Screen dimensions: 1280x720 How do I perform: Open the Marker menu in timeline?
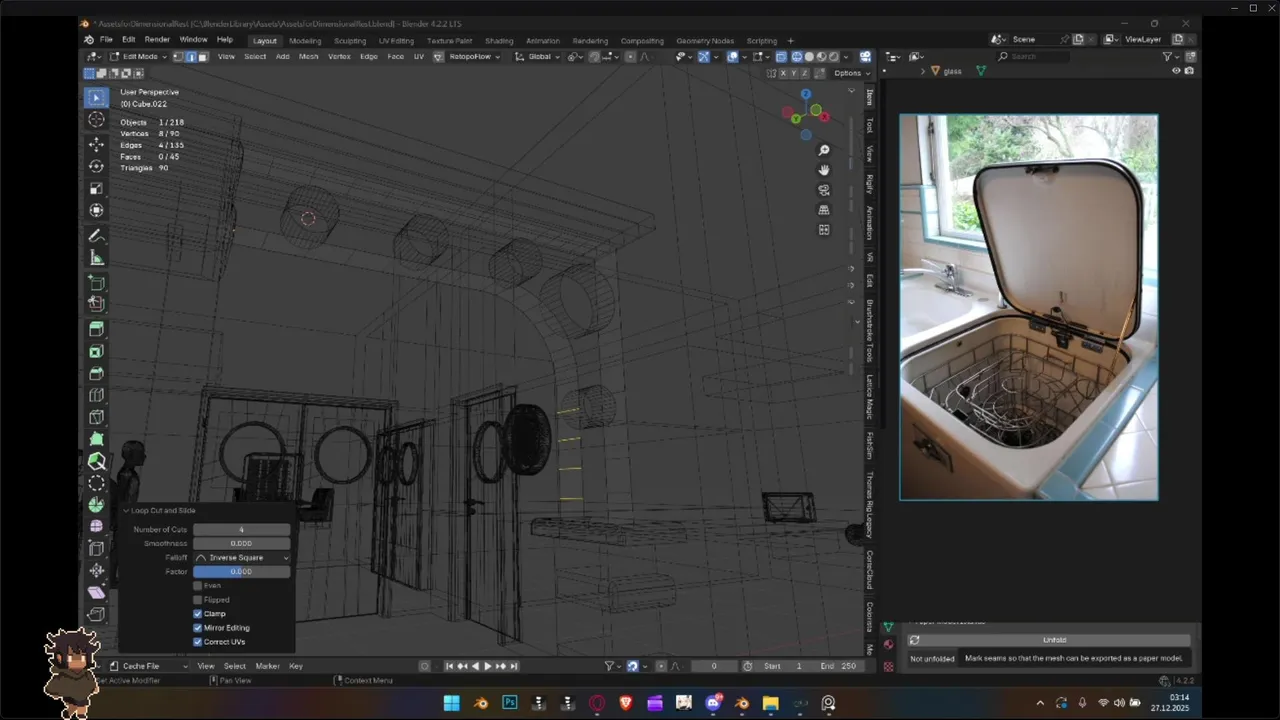point(267,666)
